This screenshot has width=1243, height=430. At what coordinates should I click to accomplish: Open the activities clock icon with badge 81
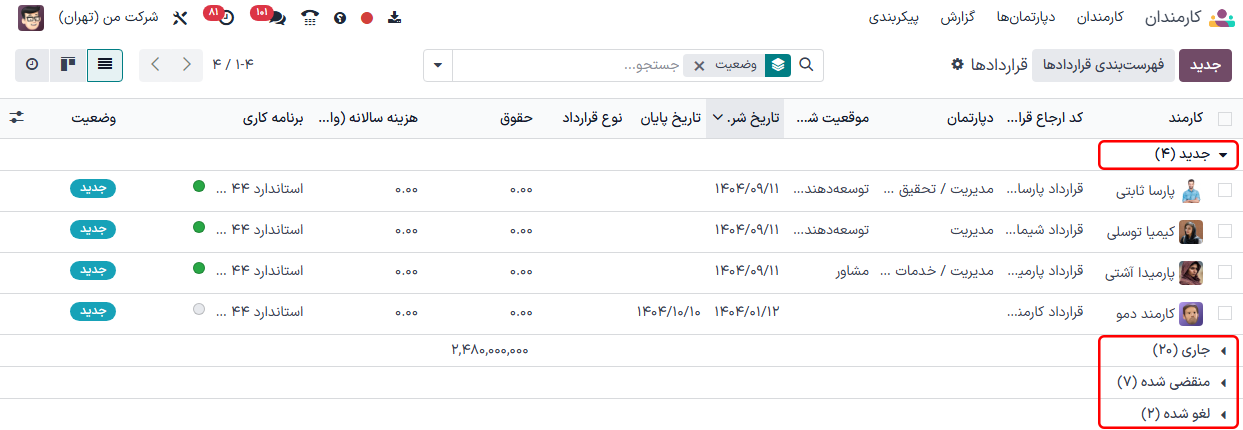(x=226, y=18)
